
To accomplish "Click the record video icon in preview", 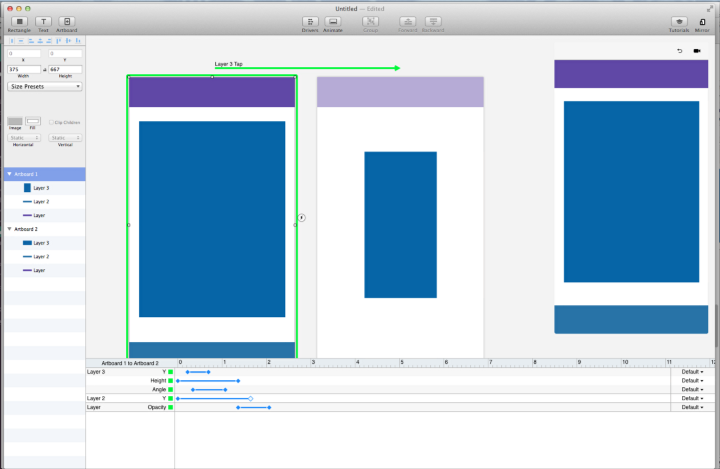I will [697, 51].
